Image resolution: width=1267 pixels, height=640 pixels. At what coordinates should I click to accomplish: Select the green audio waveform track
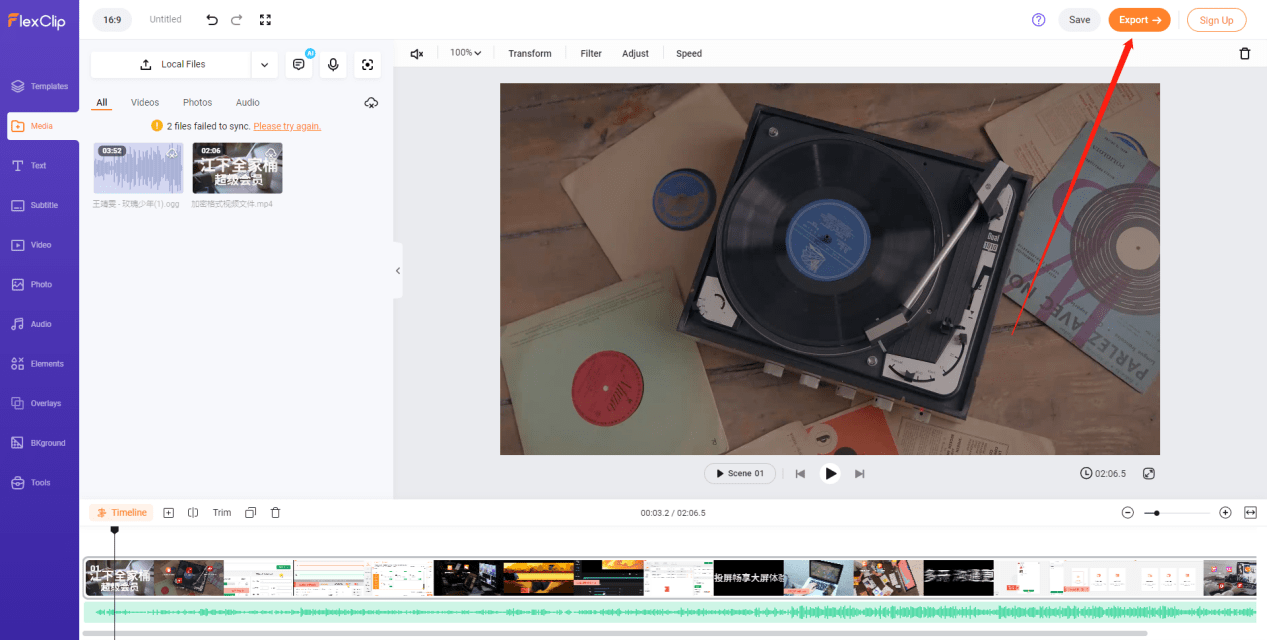[670, 613]
